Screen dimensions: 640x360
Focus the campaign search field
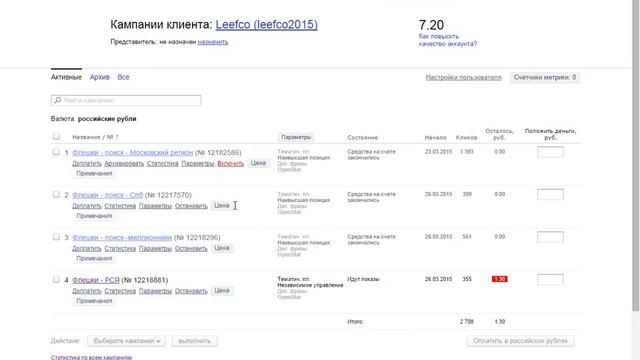click(x=126, y=100)
